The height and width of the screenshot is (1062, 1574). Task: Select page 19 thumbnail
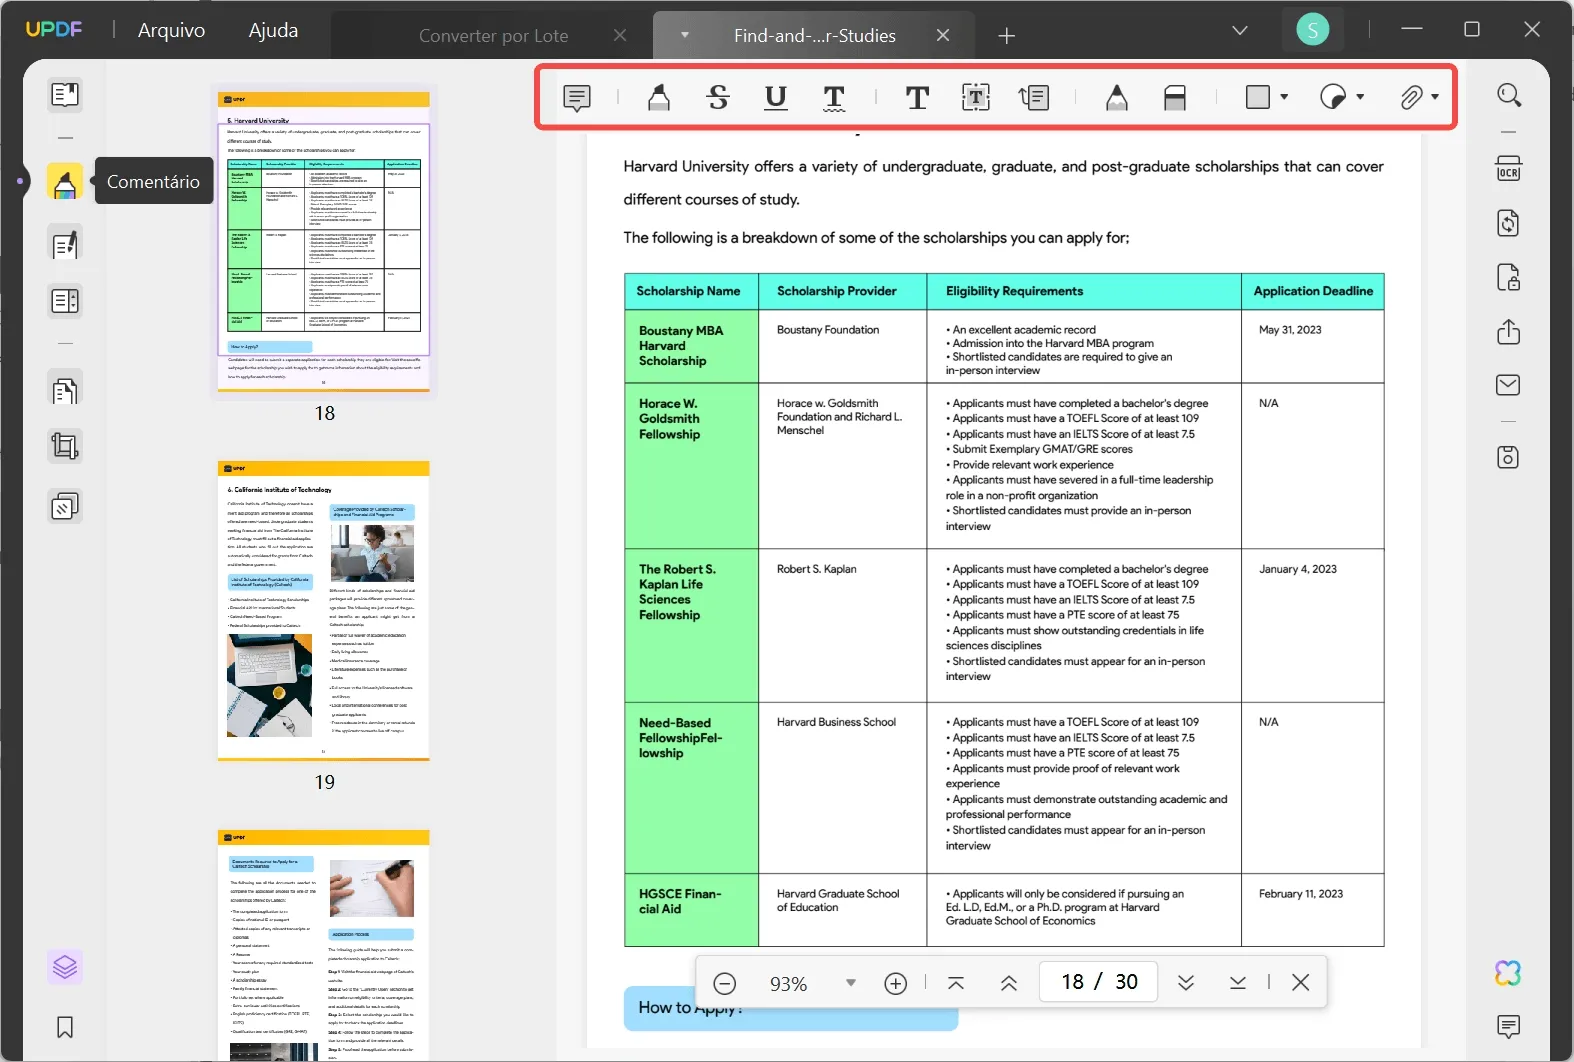coord(324,610)
